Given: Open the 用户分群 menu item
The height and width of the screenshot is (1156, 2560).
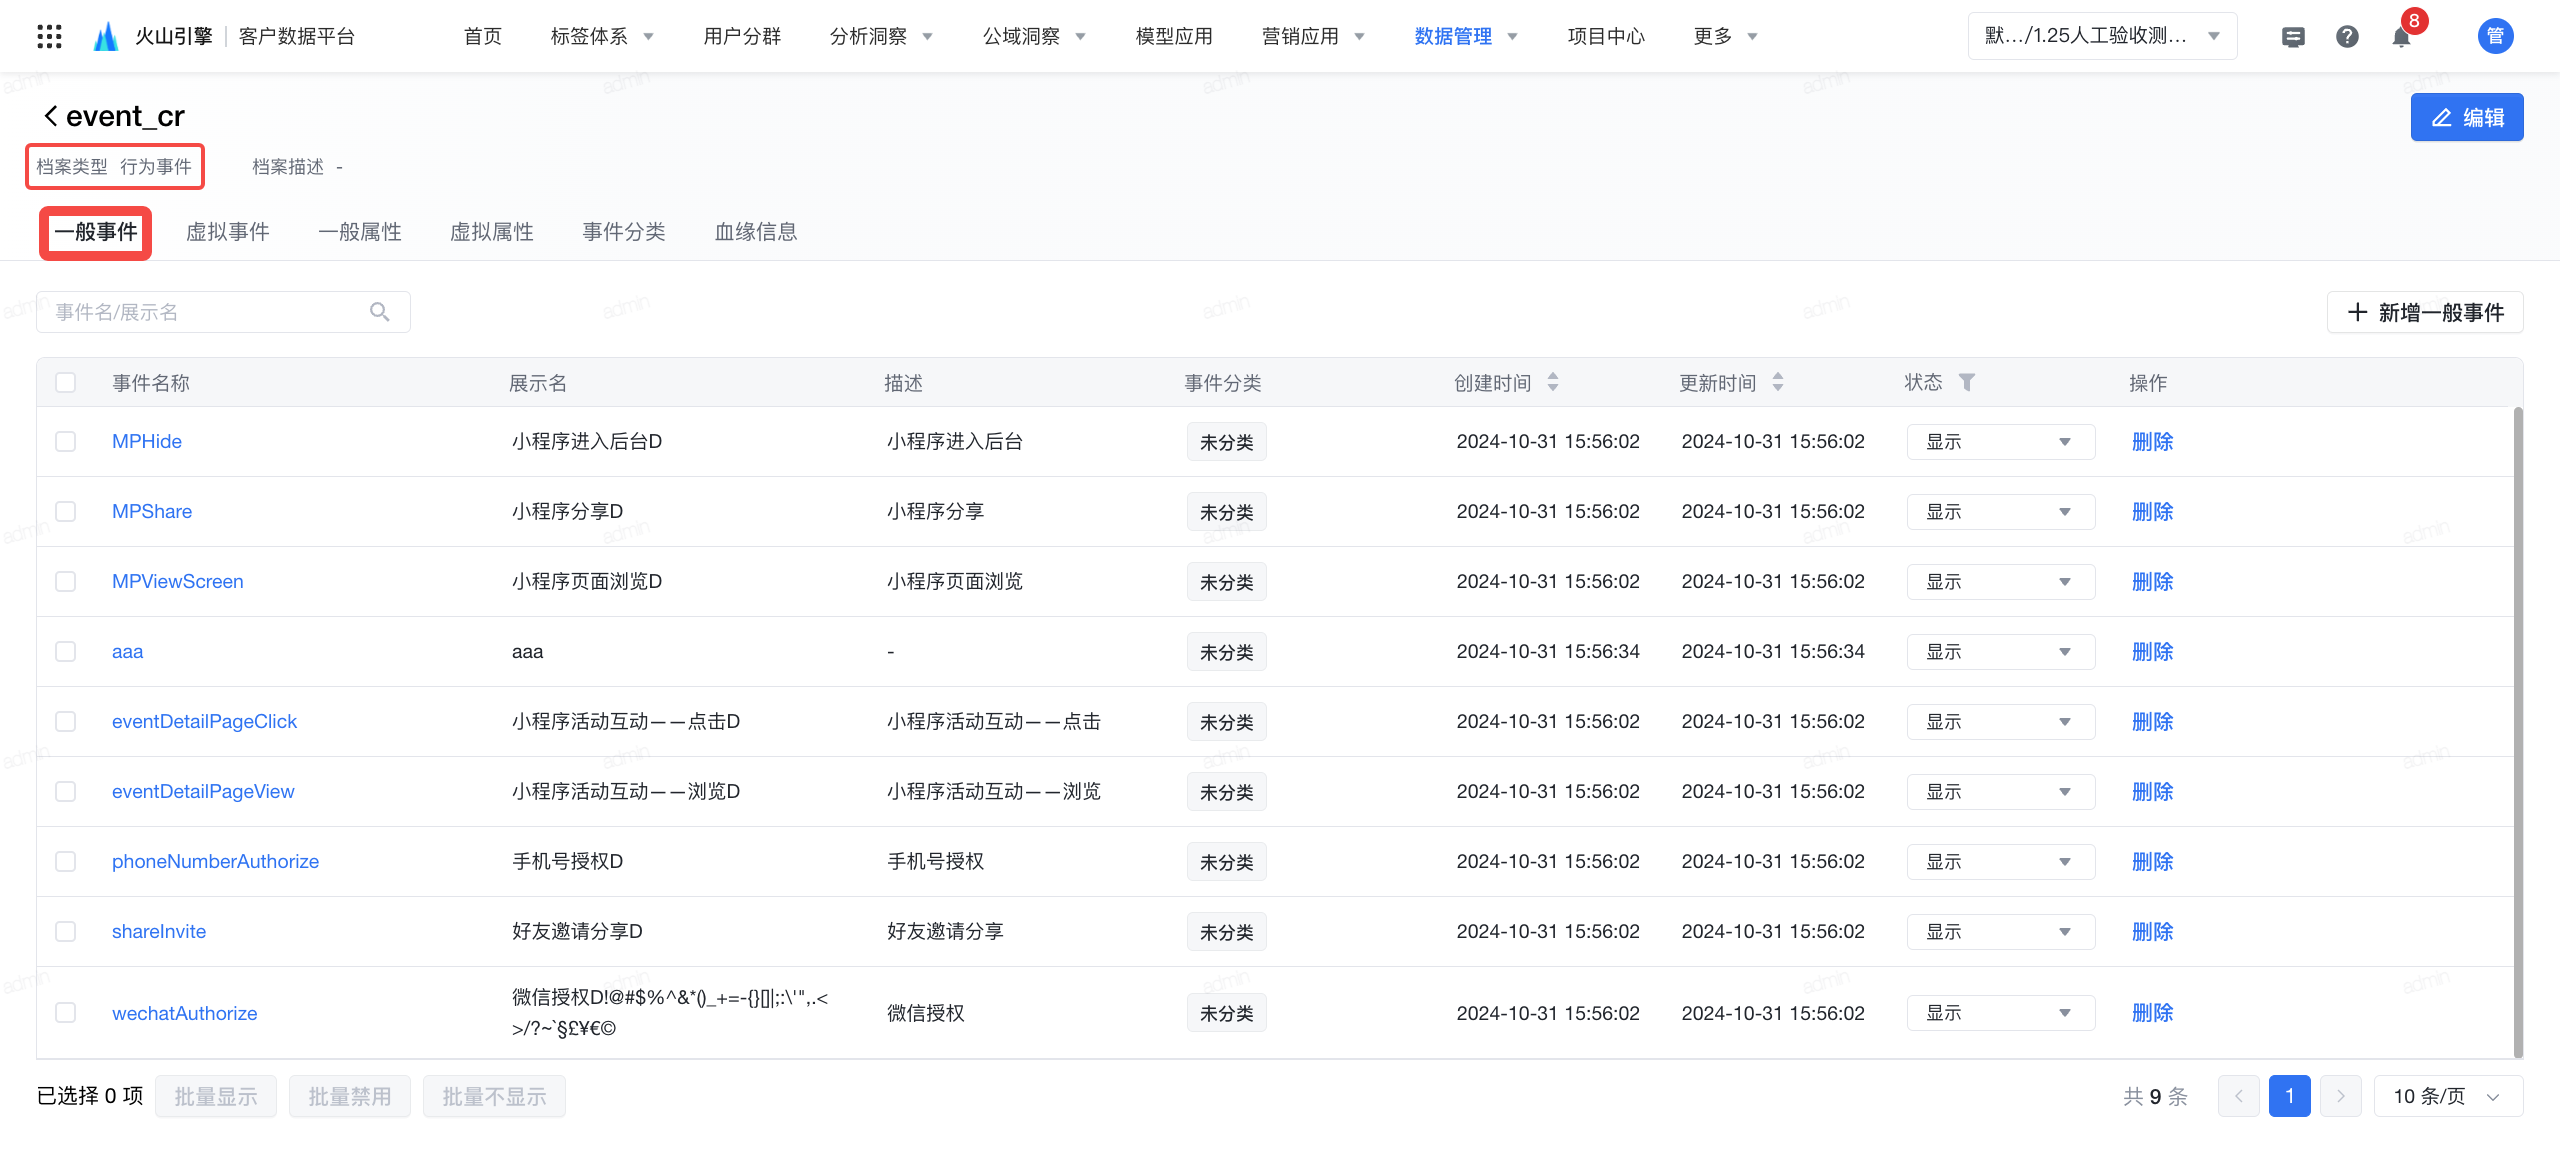Looking at the screenshot, I should (742, 36).
